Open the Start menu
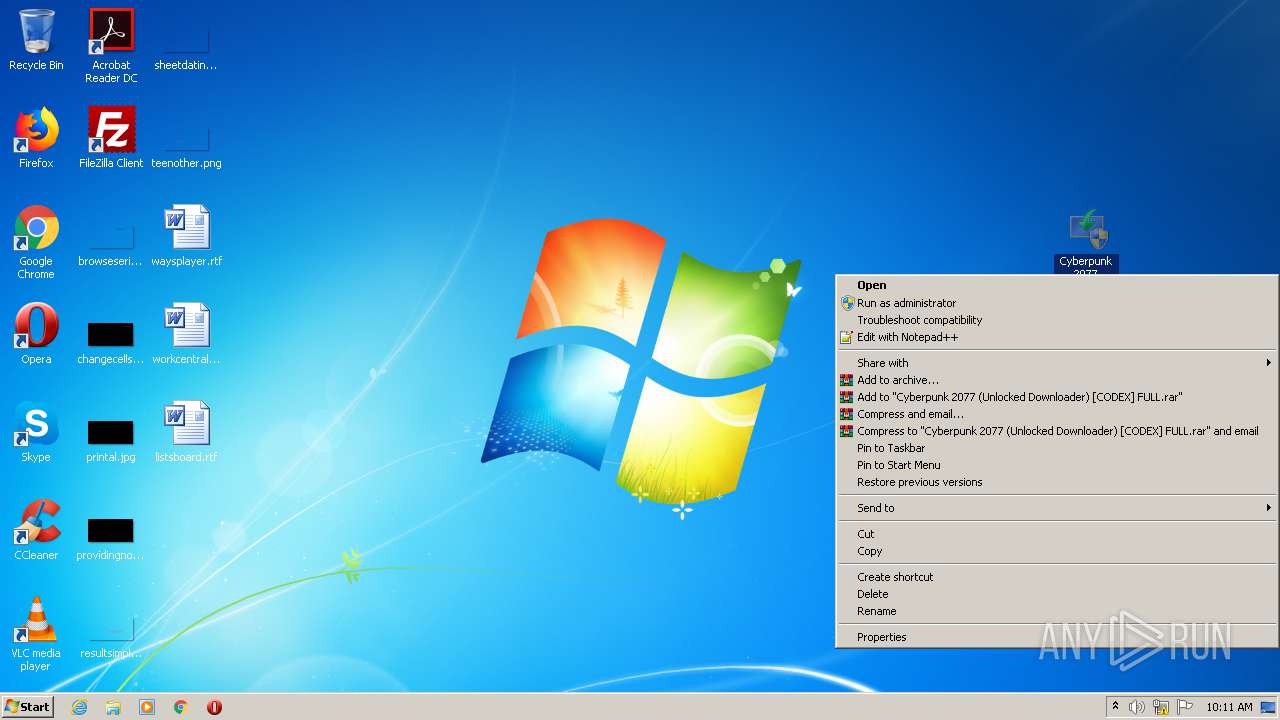The width and height of the screenshot is (1280, 720). pyautogui.click(x=27, y=706)
